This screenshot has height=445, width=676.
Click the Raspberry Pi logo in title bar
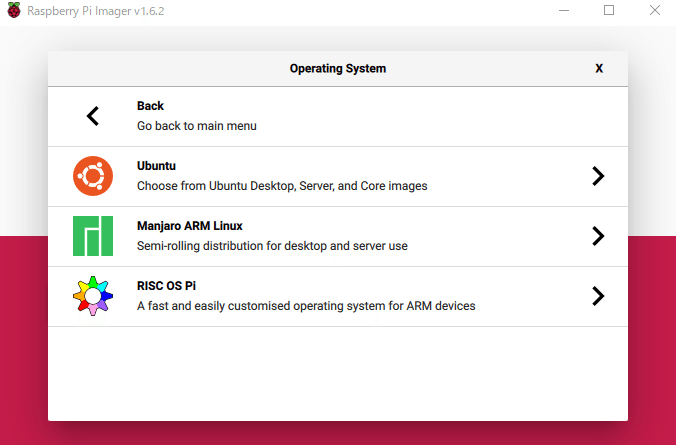tap(14, 10)
